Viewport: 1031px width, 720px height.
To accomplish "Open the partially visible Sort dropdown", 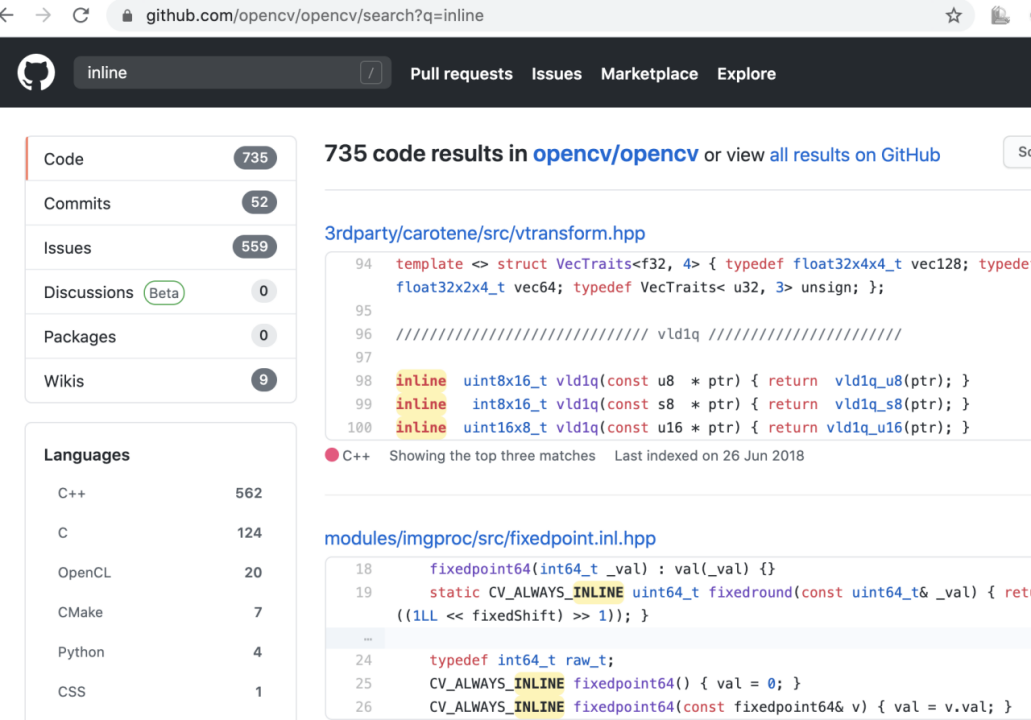I will tap(1017, 152).
